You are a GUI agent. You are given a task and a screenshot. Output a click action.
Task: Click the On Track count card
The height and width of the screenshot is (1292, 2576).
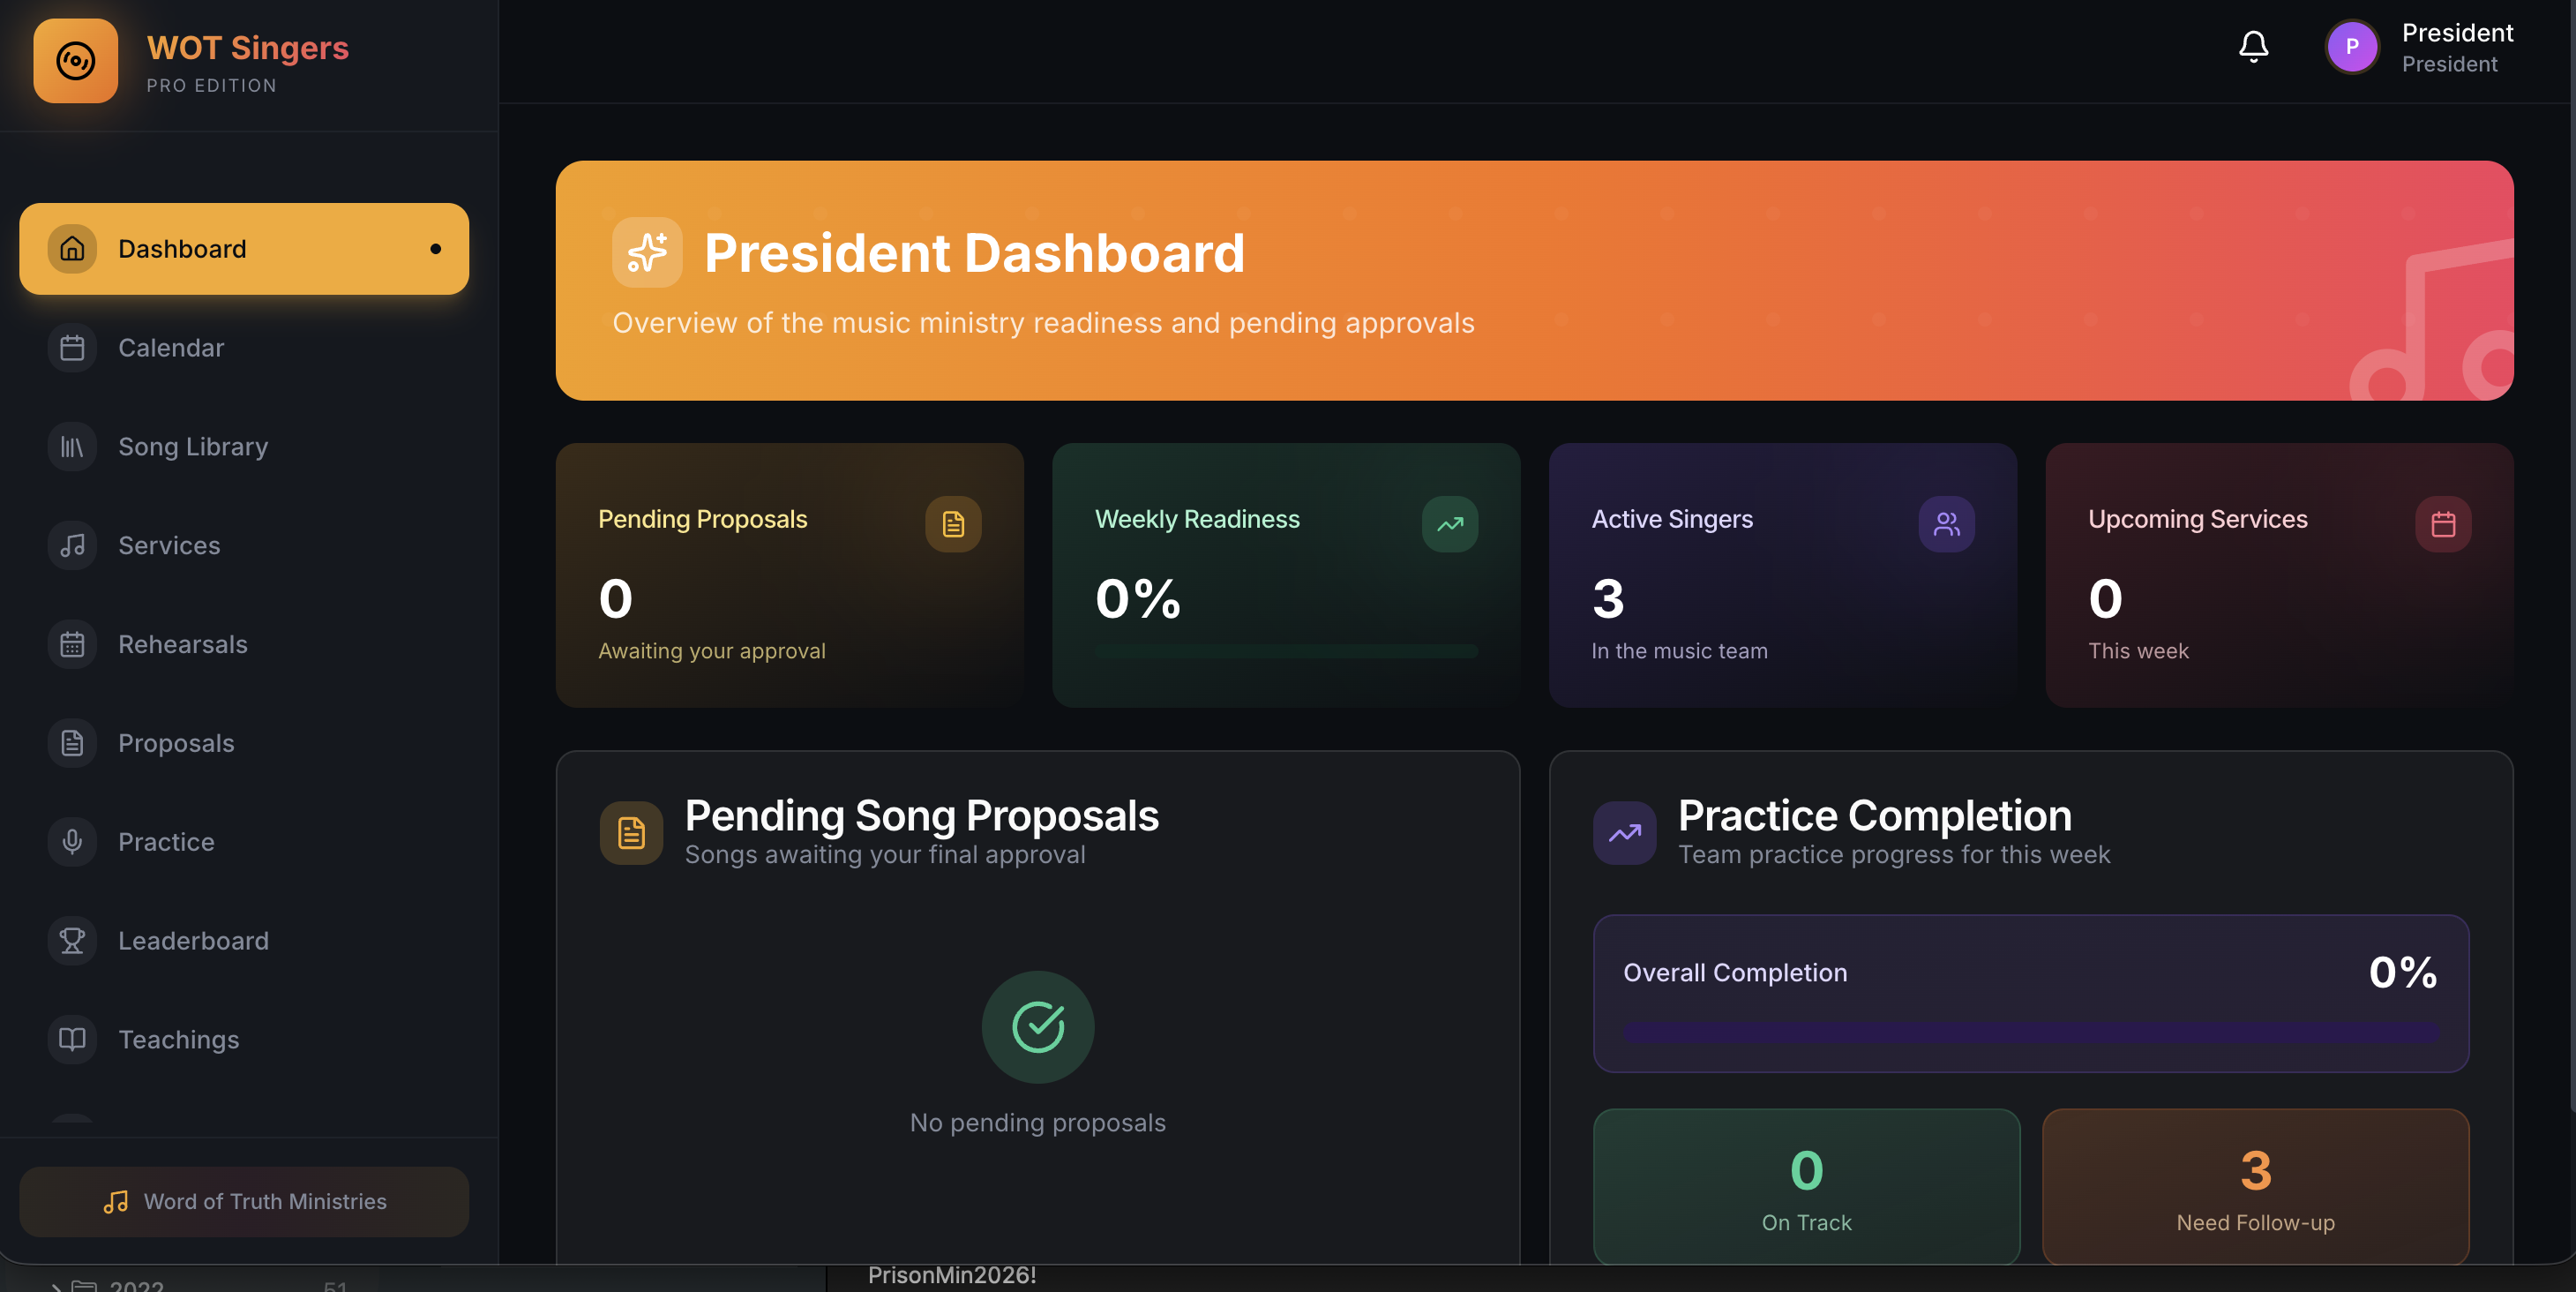coord(1806,1187)
